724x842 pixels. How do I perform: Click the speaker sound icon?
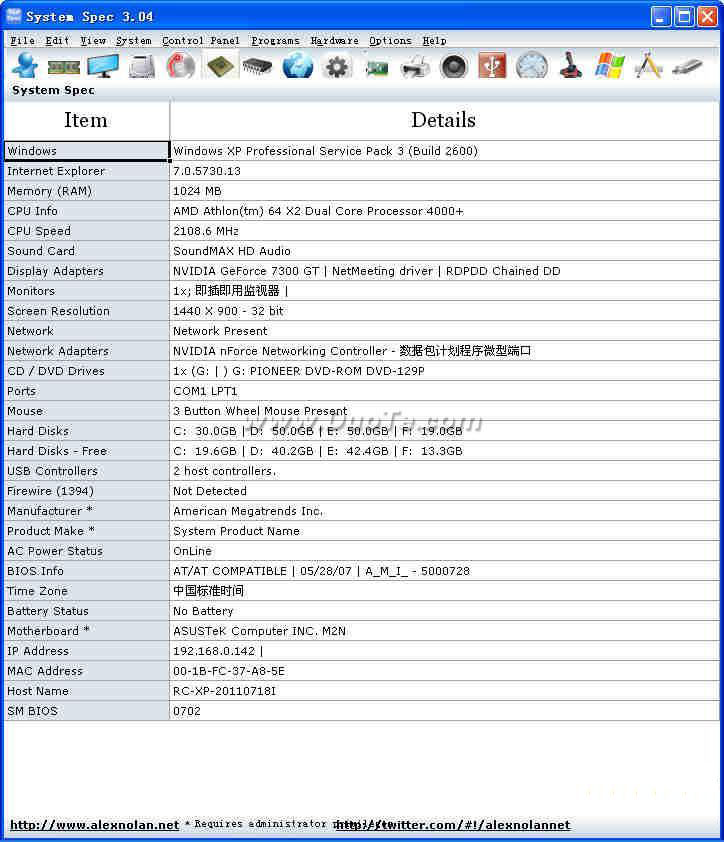pos(454,66)
